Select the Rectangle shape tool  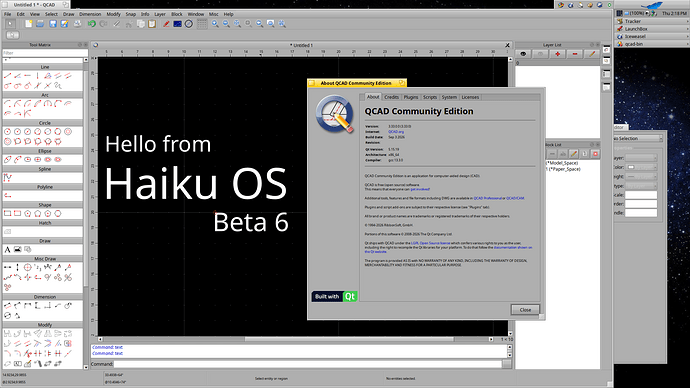pyautogui.click(x=7, y=214)
